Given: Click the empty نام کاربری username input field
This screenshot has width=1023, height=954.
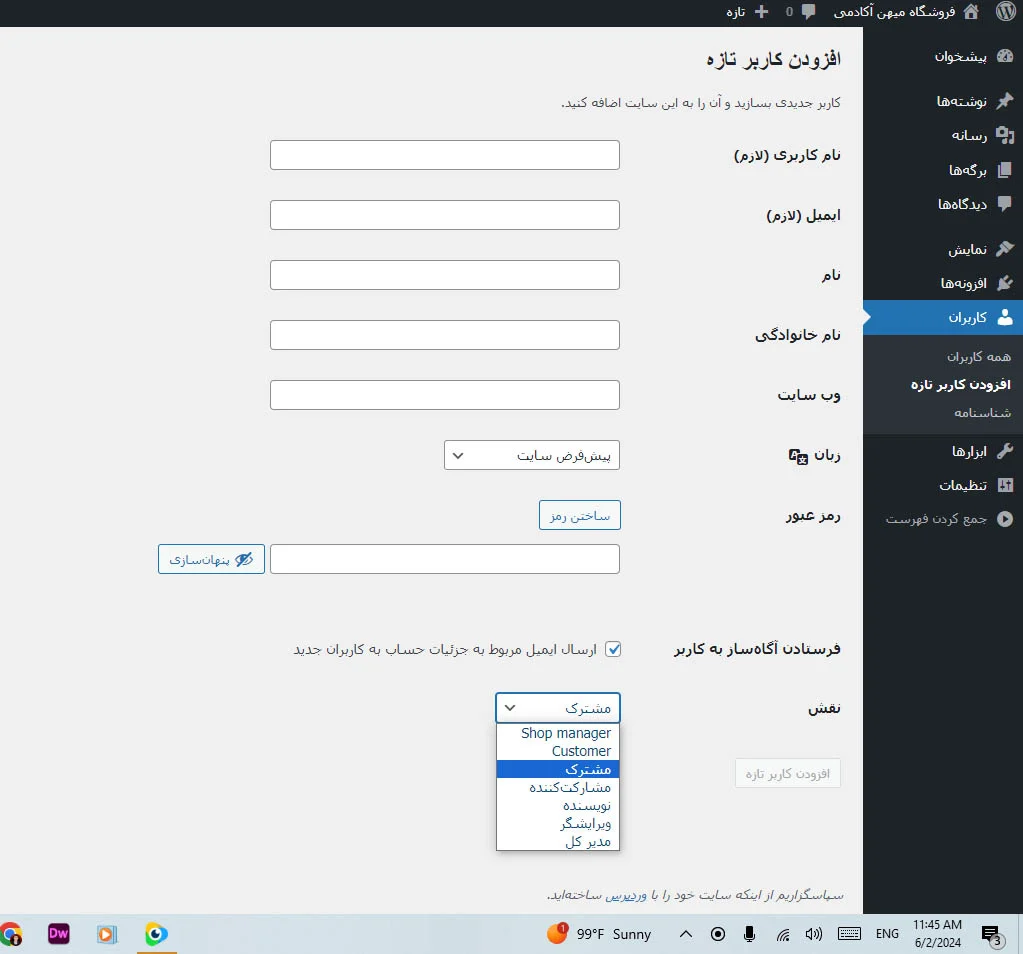Looking at the screenshot, I should click(x=444, y=154).
